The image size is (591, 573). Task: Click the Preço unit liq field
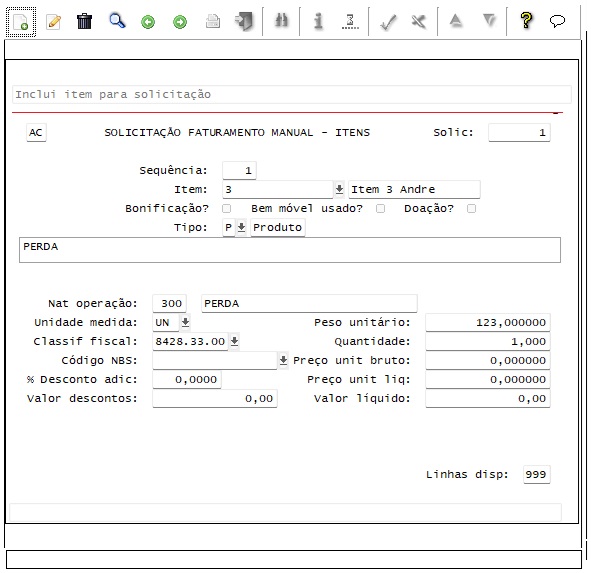[488, 379]
